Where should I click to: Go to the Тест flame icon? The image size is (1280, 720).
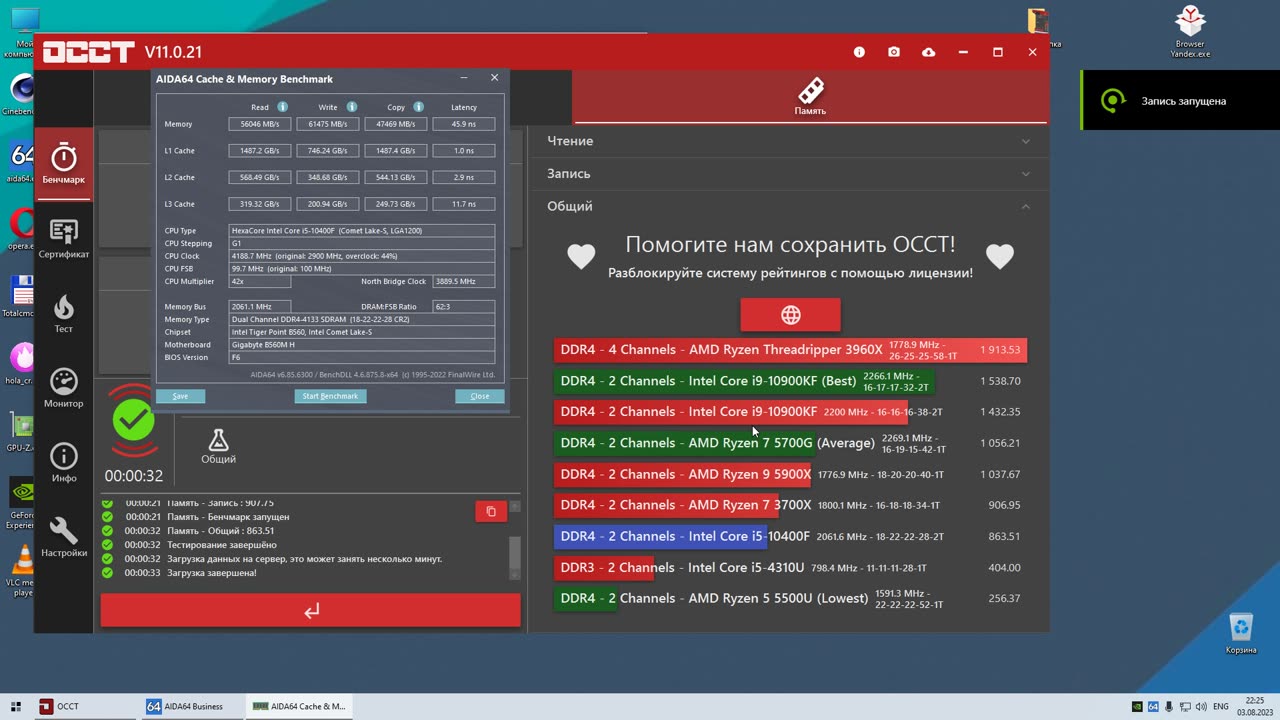click(64, 313)
